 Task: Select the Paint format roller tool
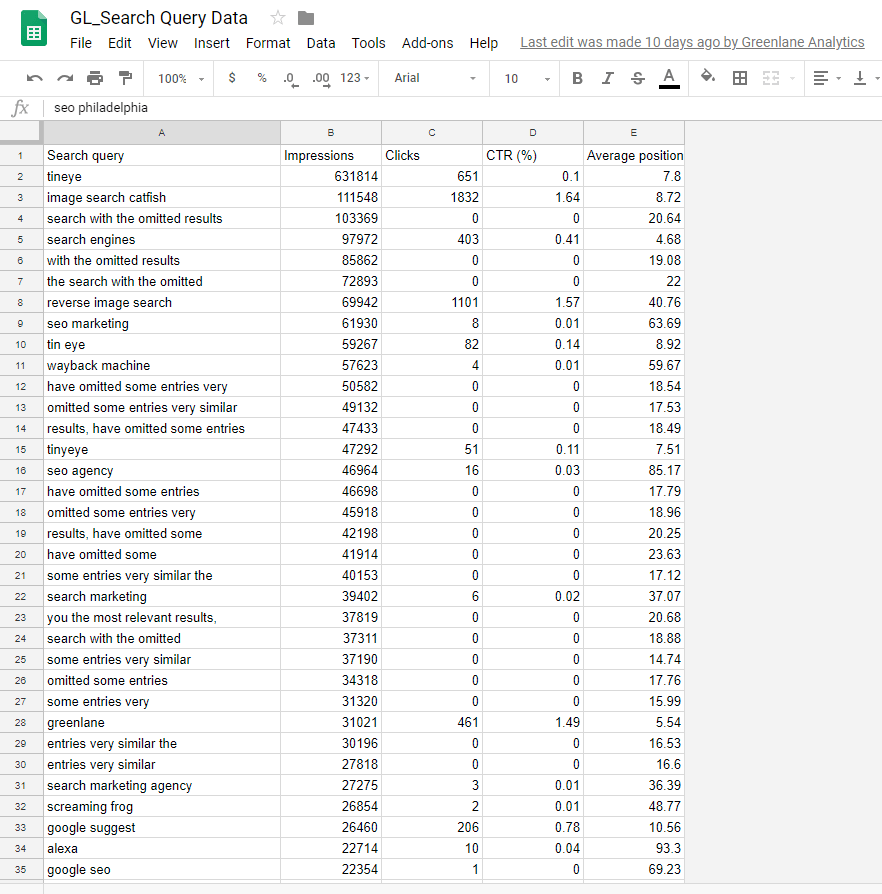click(125, 78)
